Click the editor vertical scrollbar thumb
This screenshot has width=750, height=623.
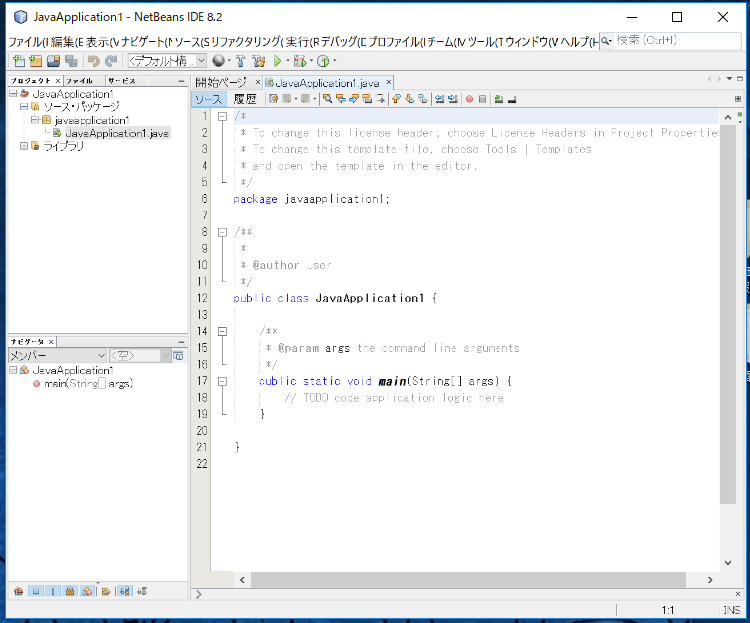click(728, 314)
